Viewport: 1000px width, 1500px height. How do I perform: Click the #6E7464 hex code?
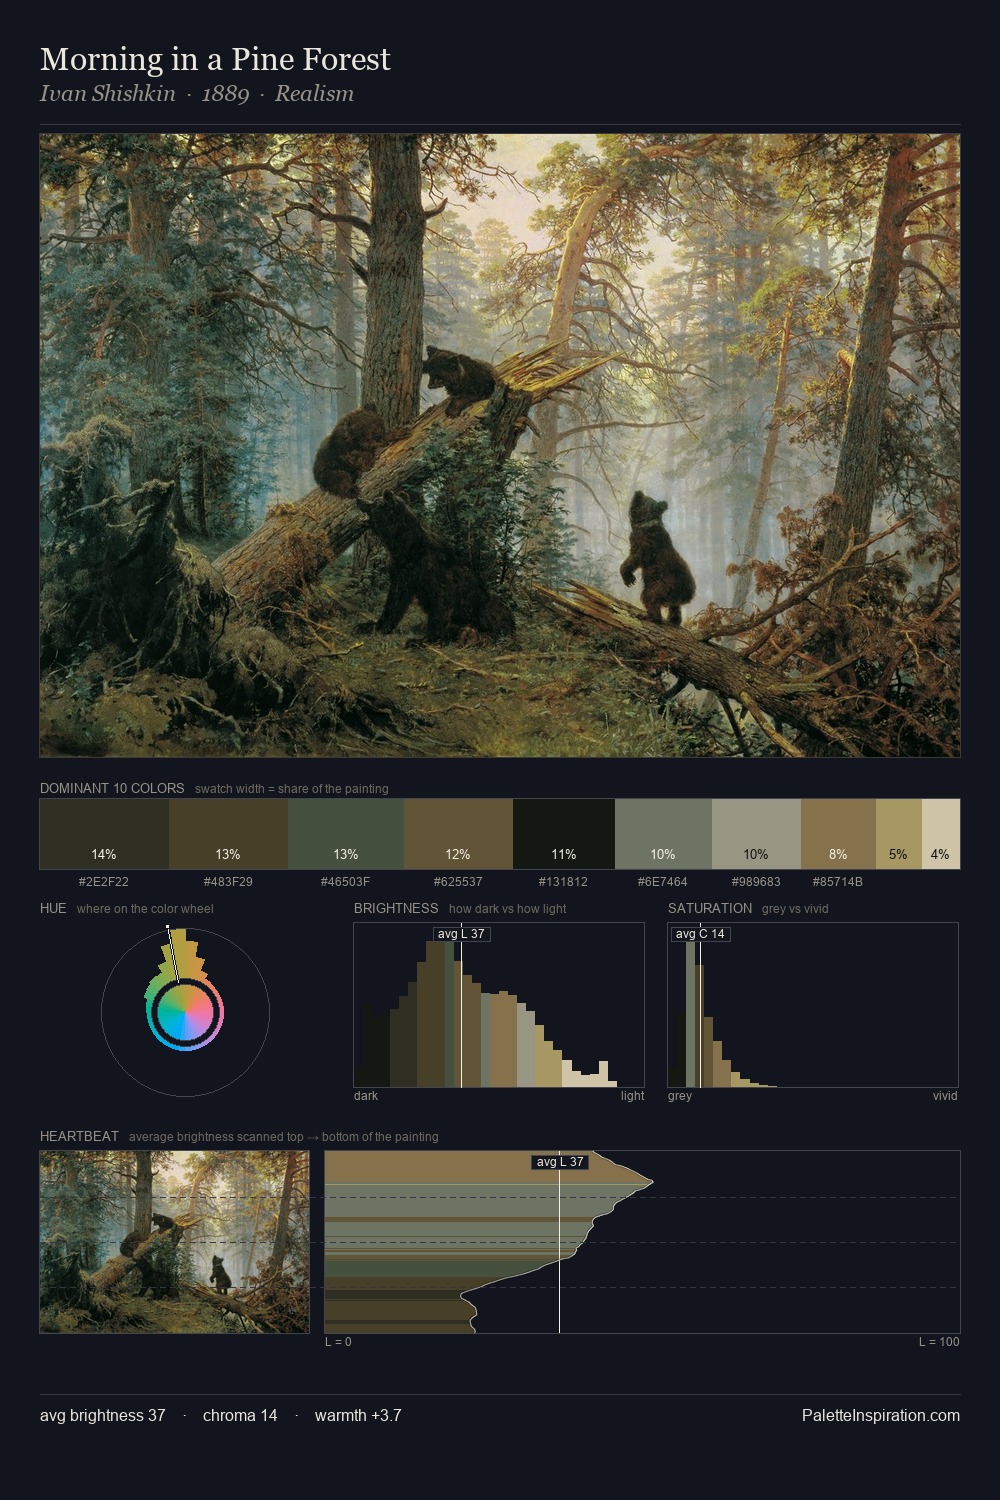click(x=663, y=882)
